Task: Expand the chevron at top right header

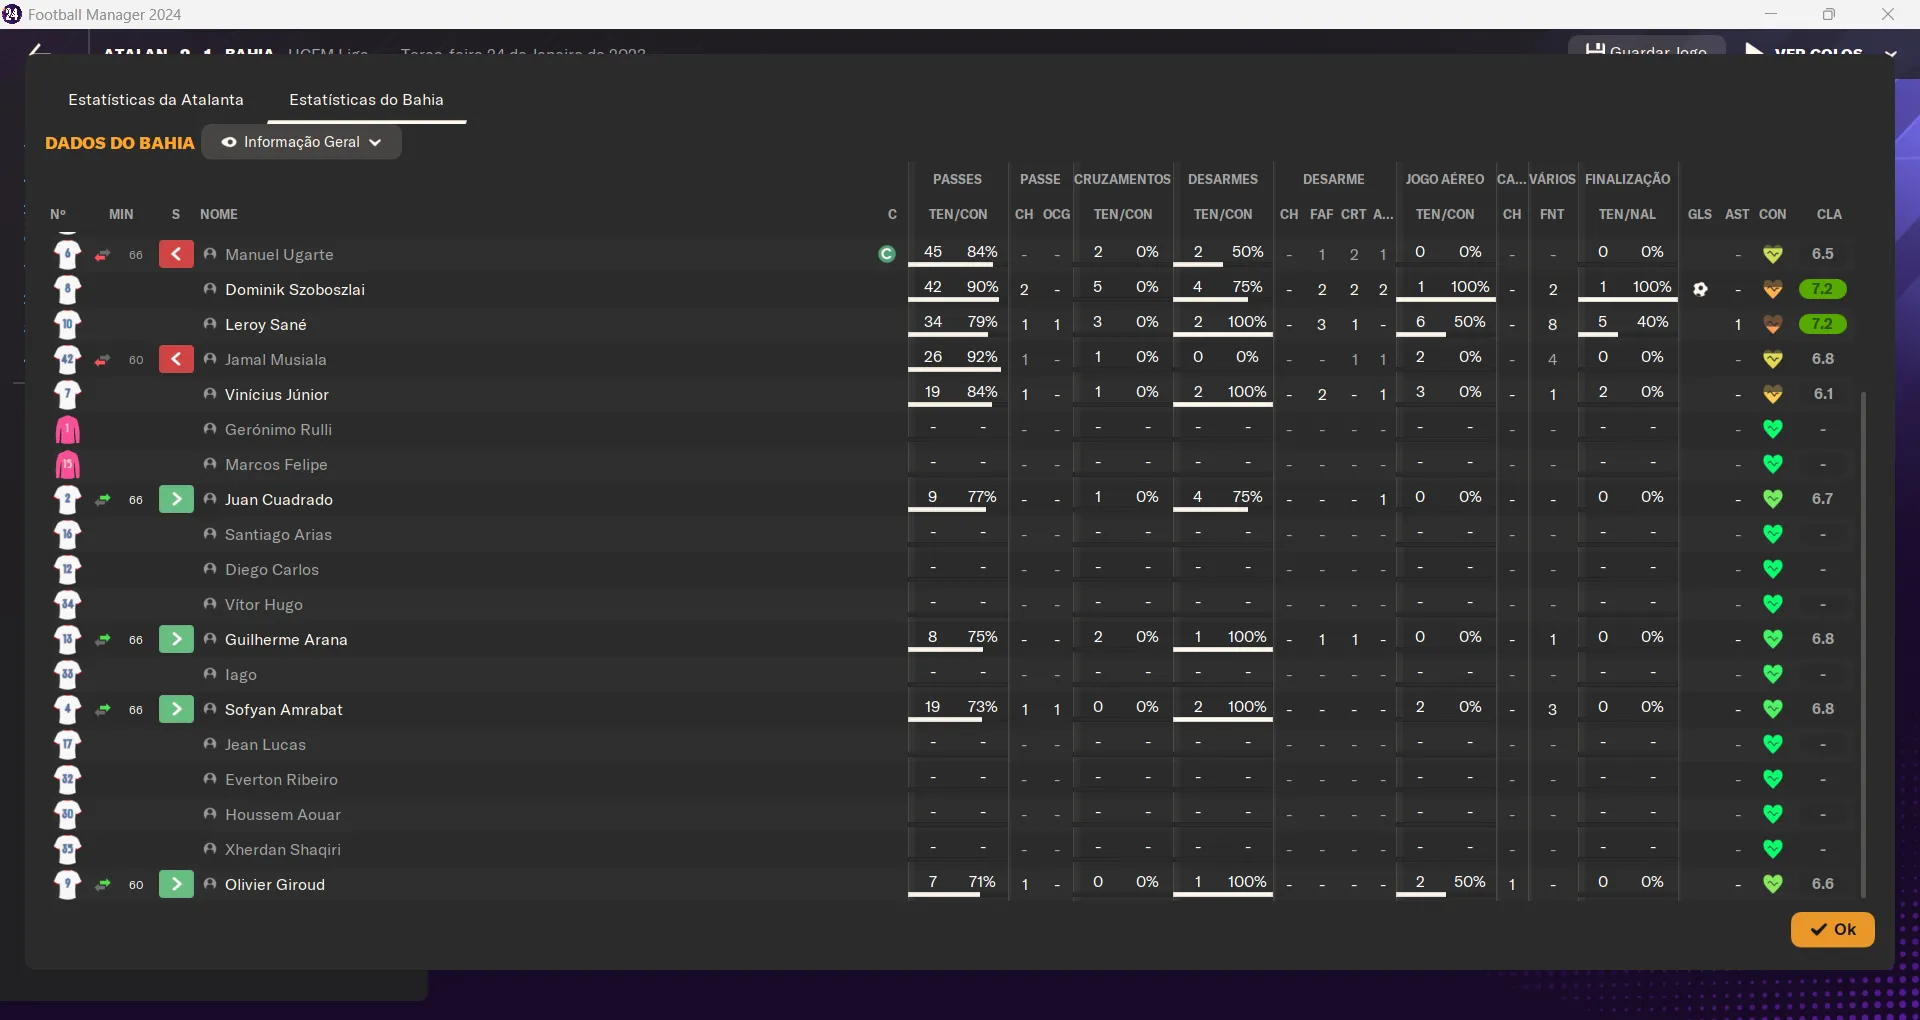Action: pos(1890,53)
